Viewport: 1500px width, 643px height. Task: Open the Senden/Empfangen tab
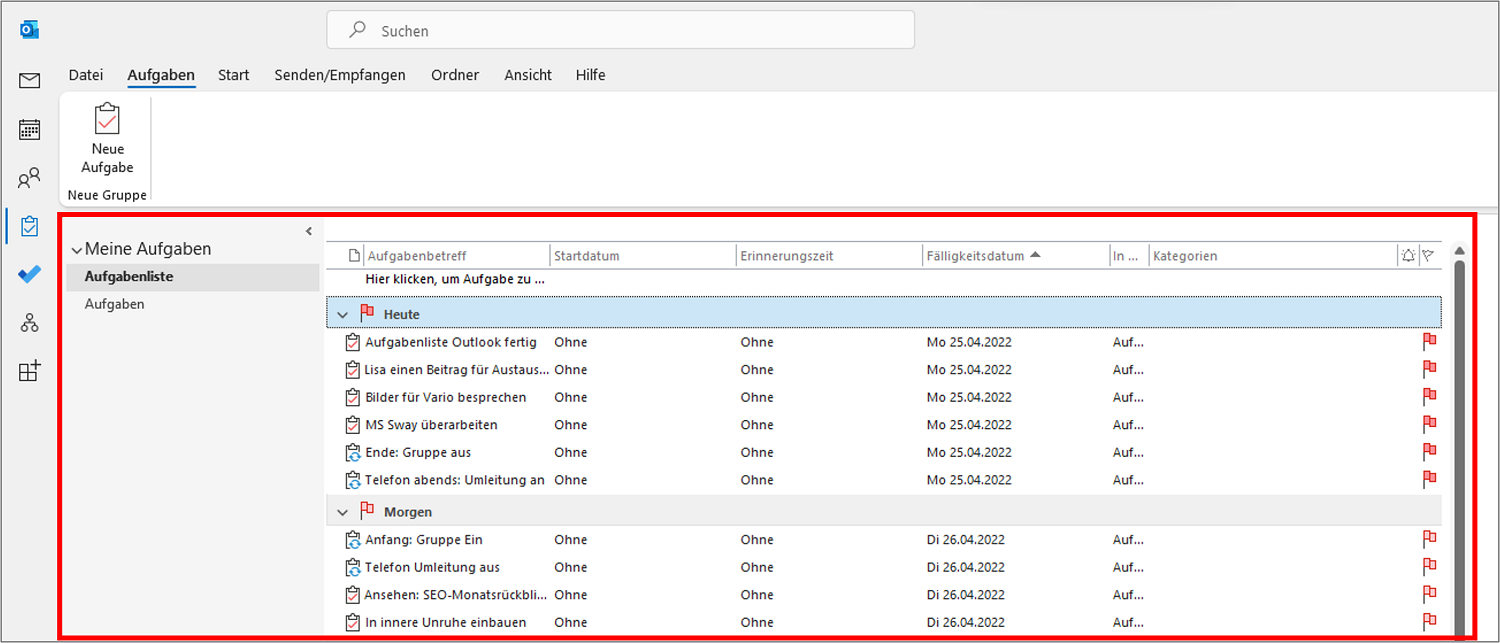click(x=340, y=75)
